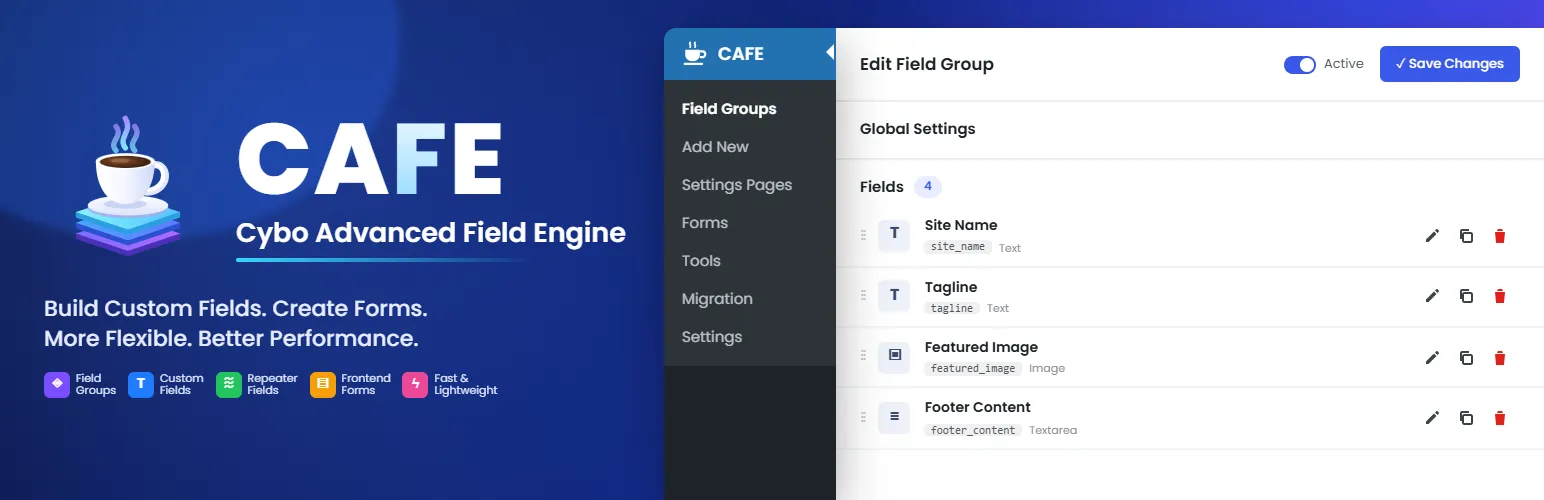Duplicate the Footer Content field
The height and width of the screenshot is (500, 1544).
pyautogui.click(x=1466, y=418)
